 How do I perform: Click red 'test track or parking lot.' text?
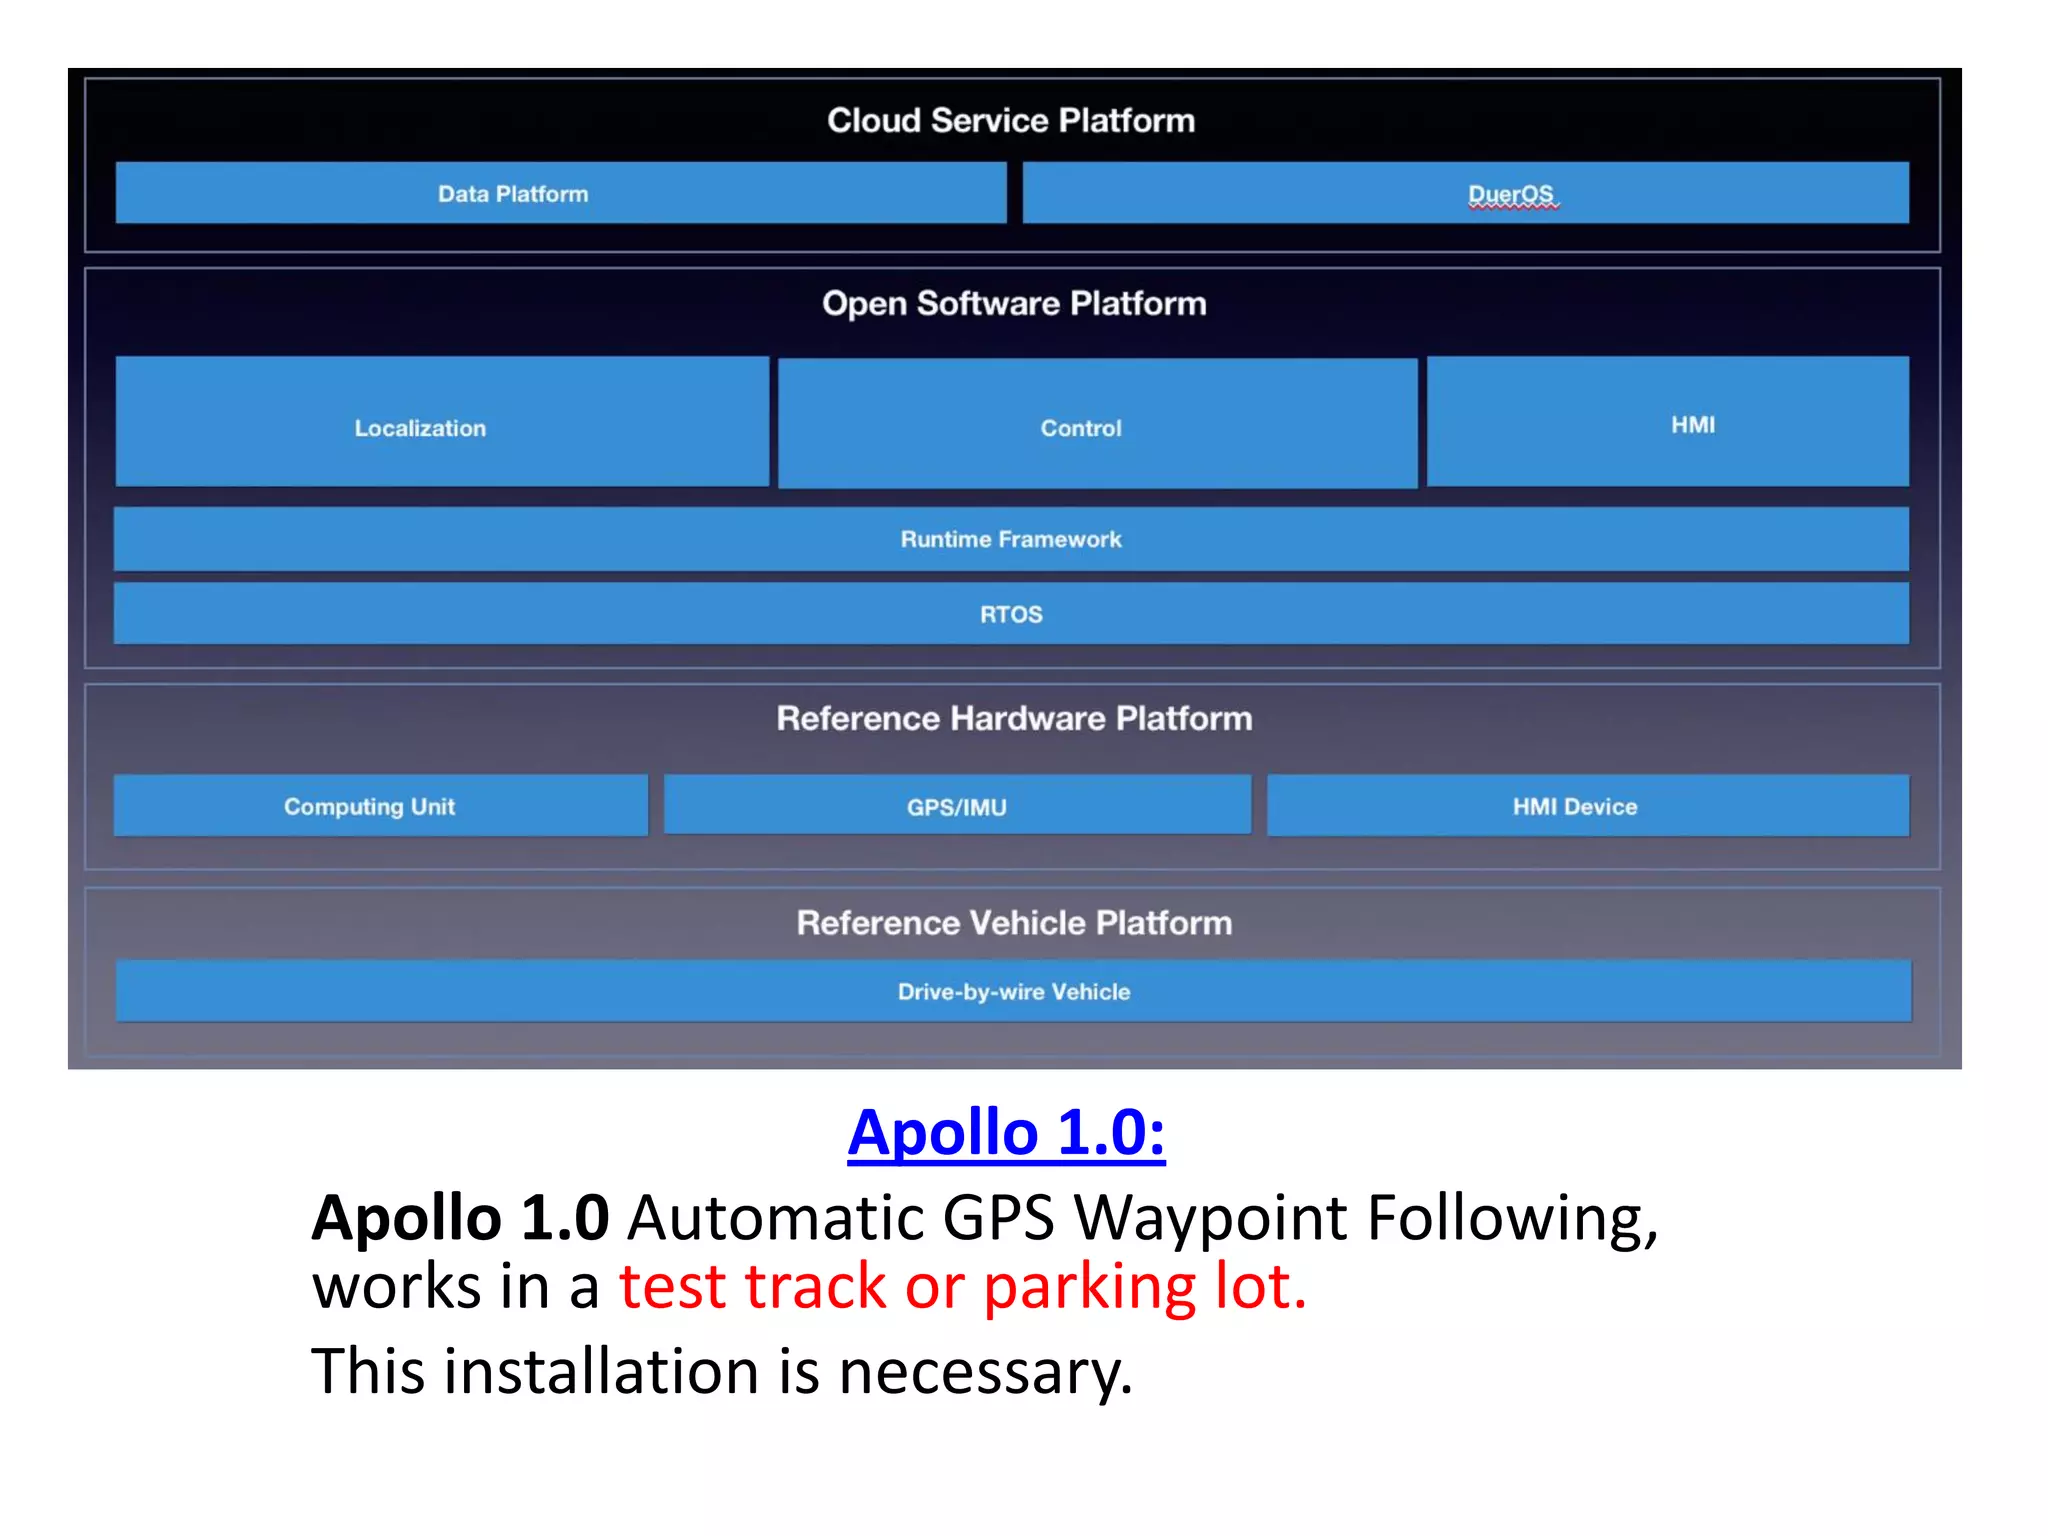click(x=962, y=1287)
